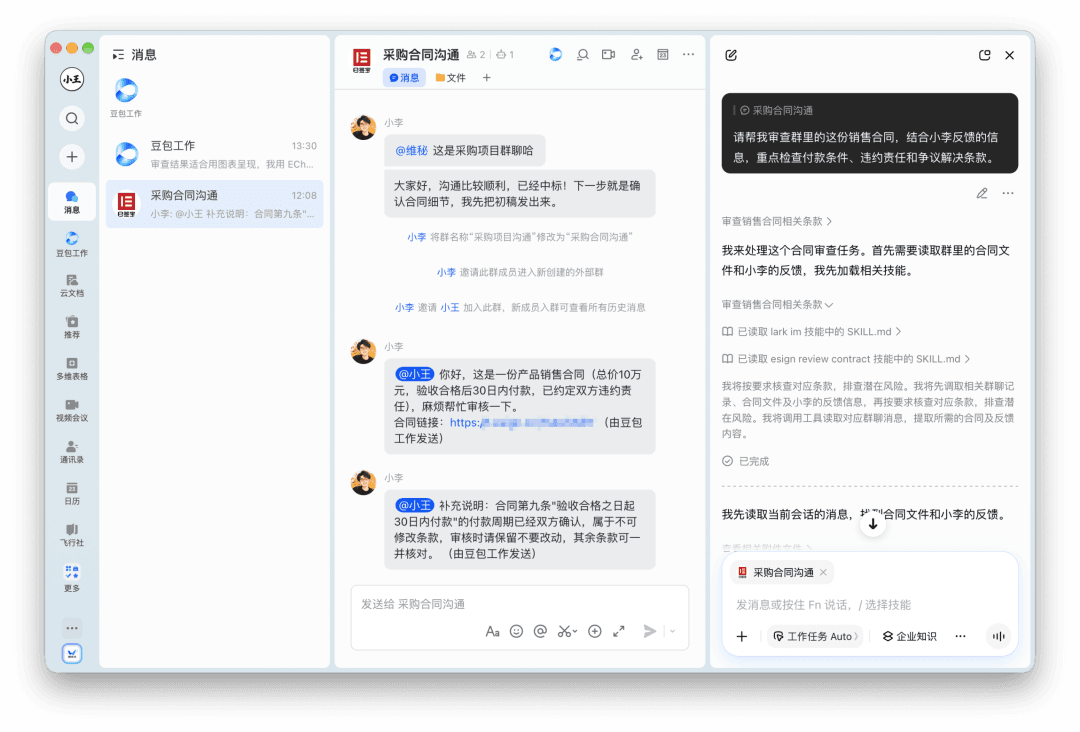
Task: Pop out the assistant panel window
Action: pyautogui.click(x=984, y=55)
